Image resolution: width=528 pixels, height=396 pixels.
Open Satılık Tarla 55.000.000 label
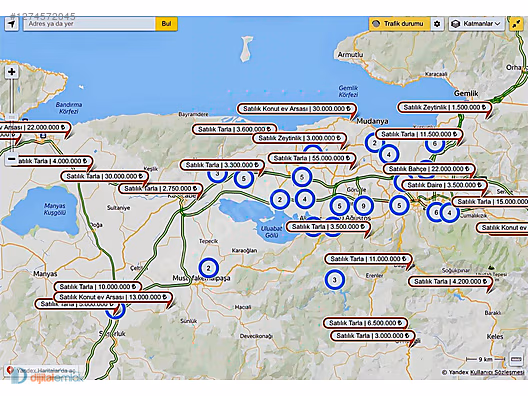coord(311,158)
